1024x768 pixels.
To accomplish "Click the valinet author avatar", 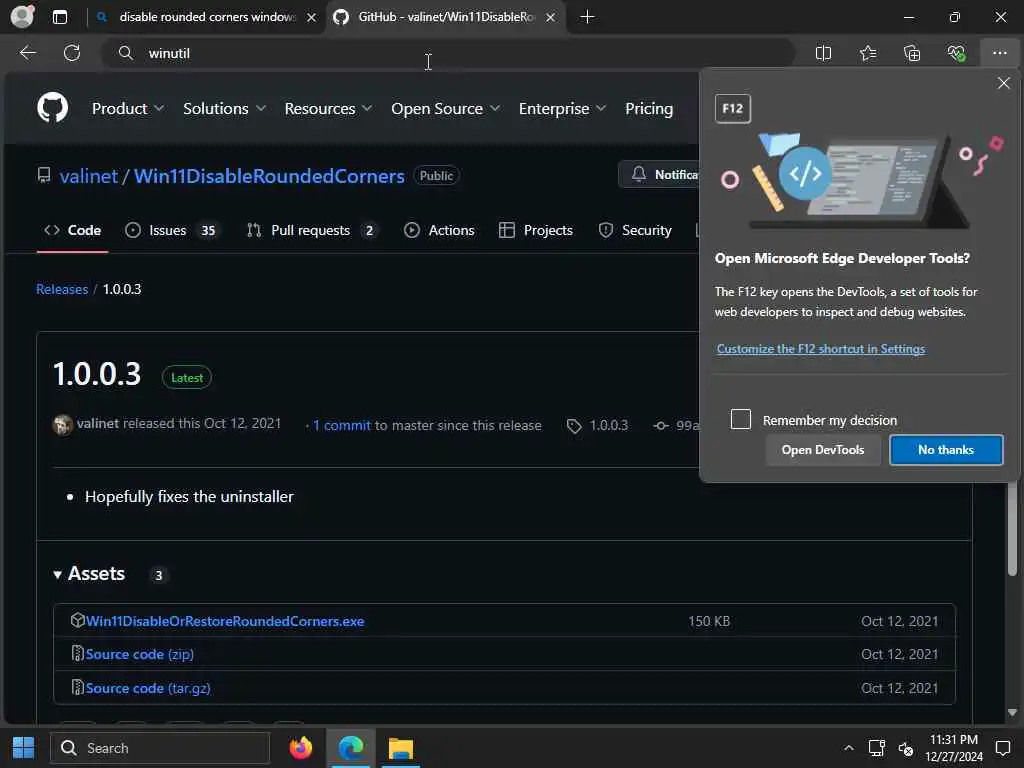I will [63, 424].
